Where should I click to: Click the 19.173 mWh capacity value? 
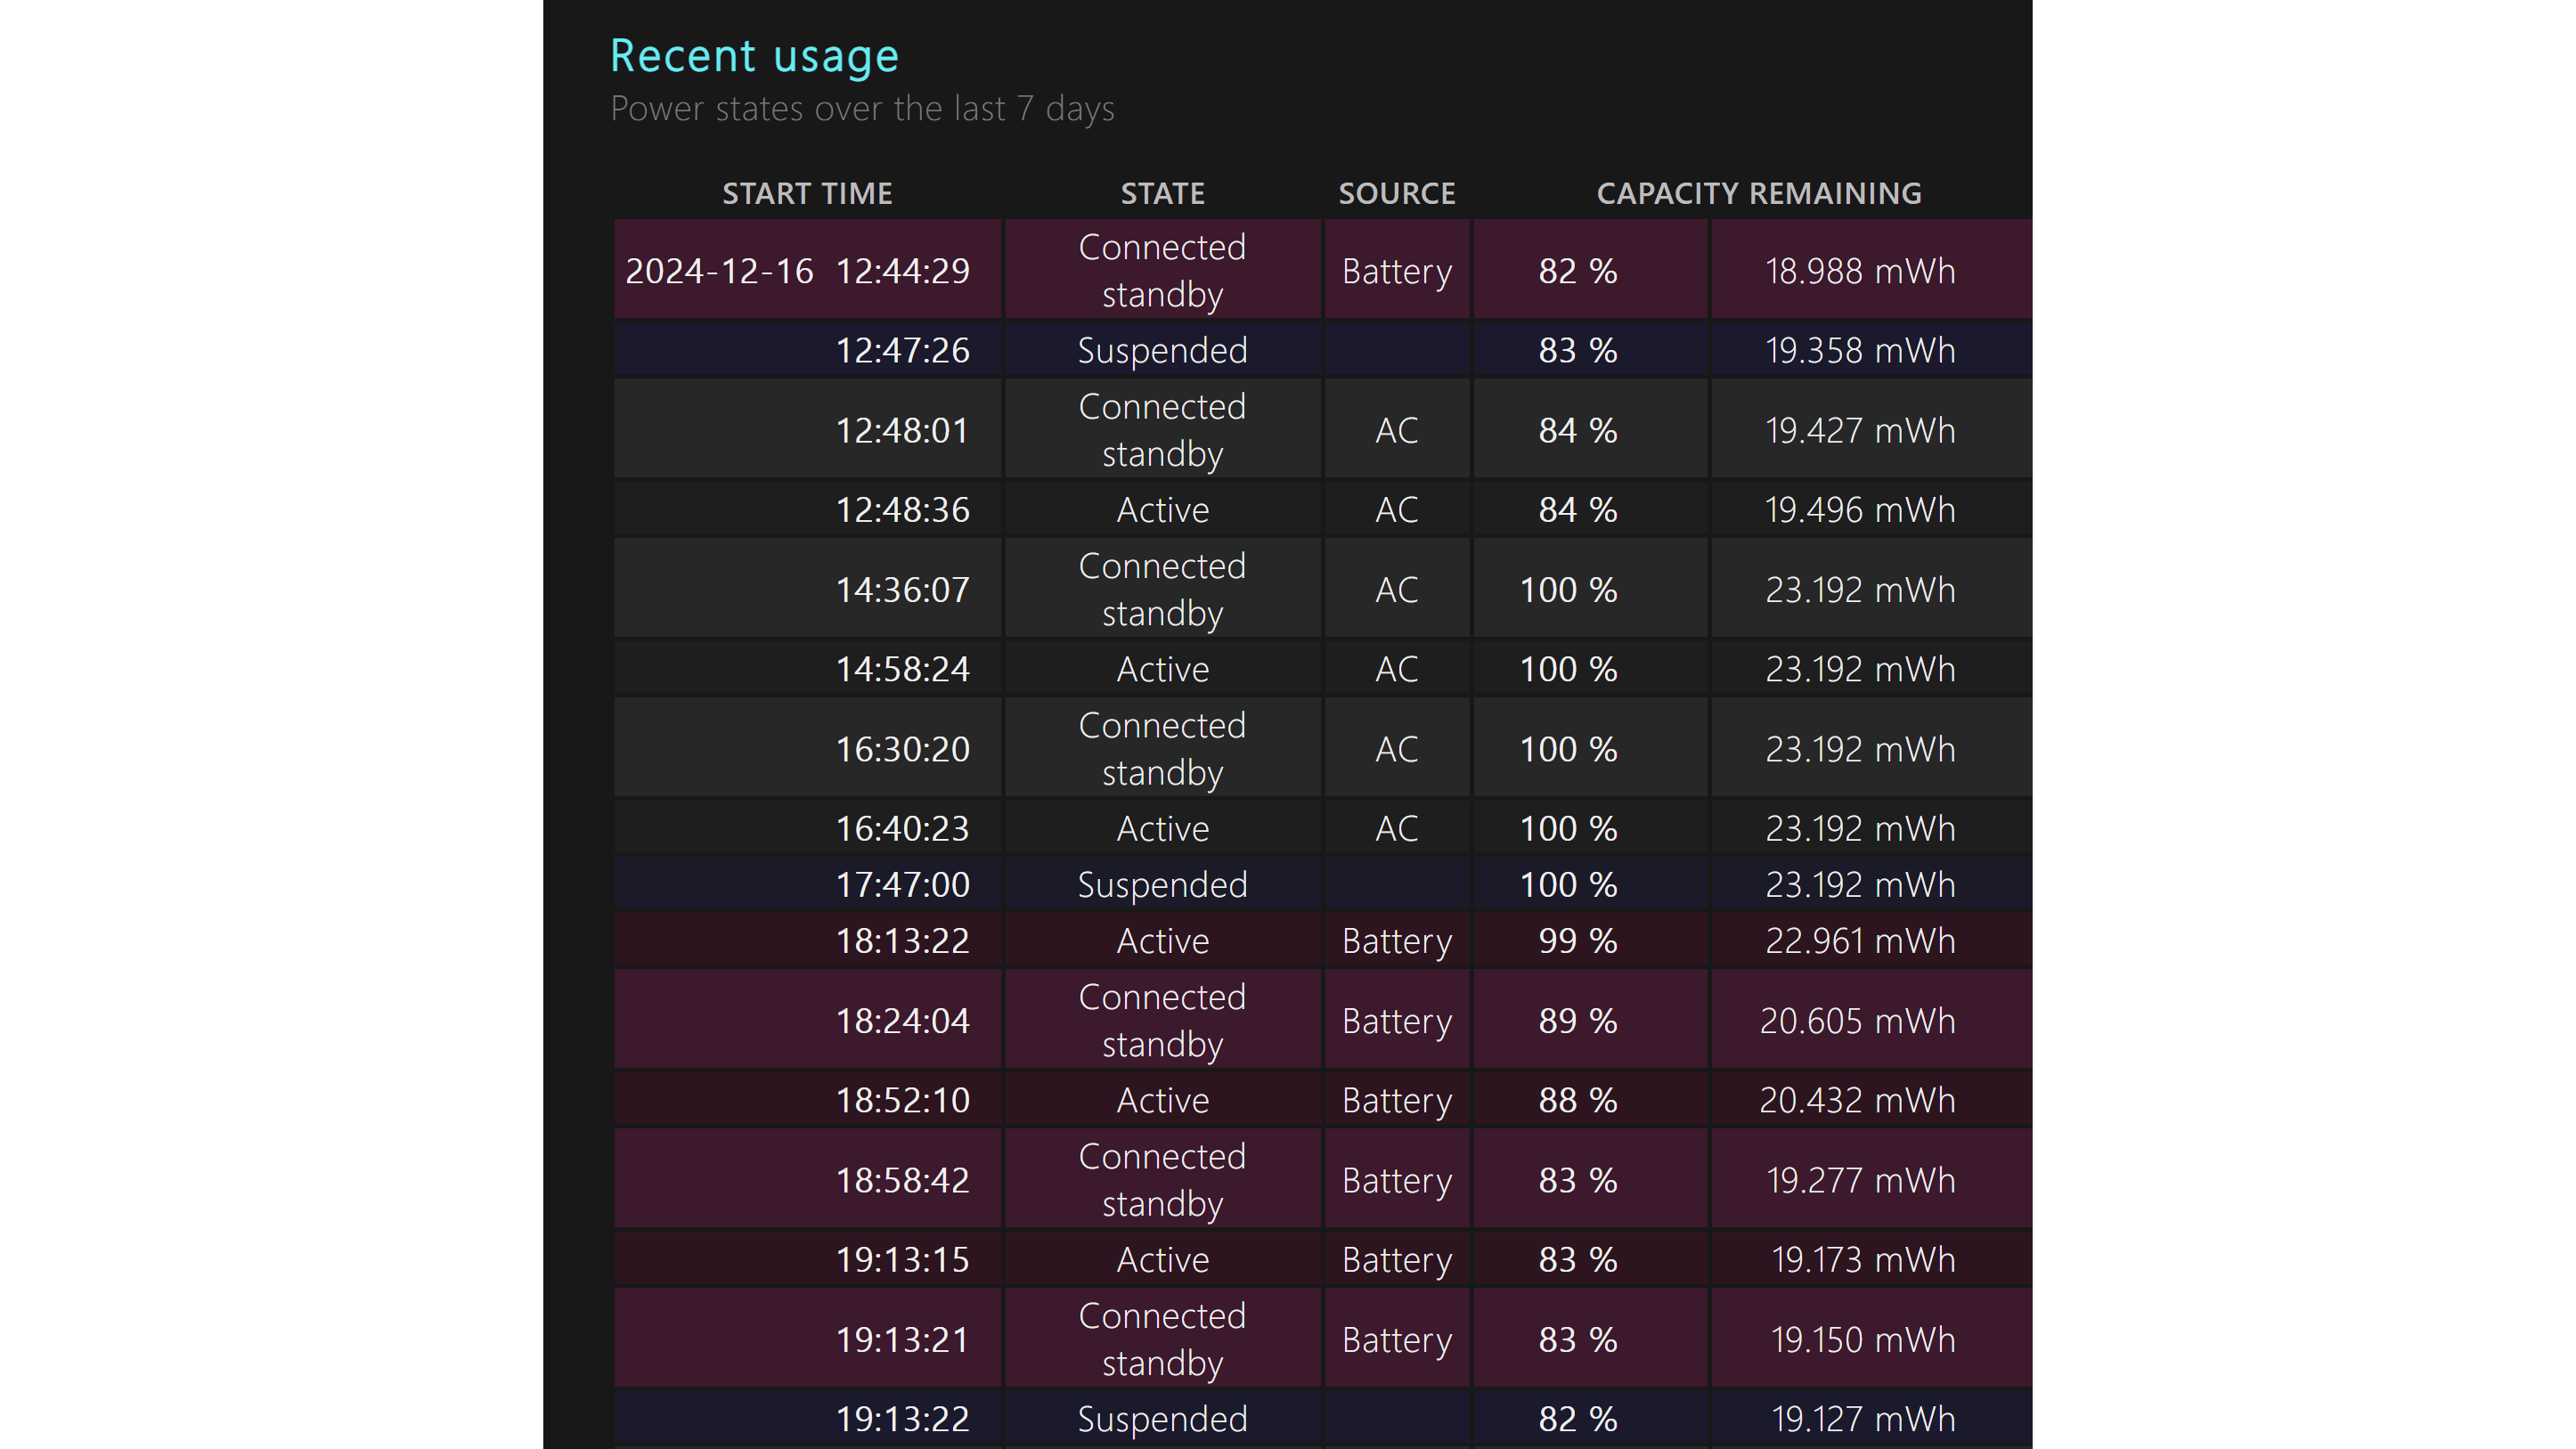[1862, 1260]
